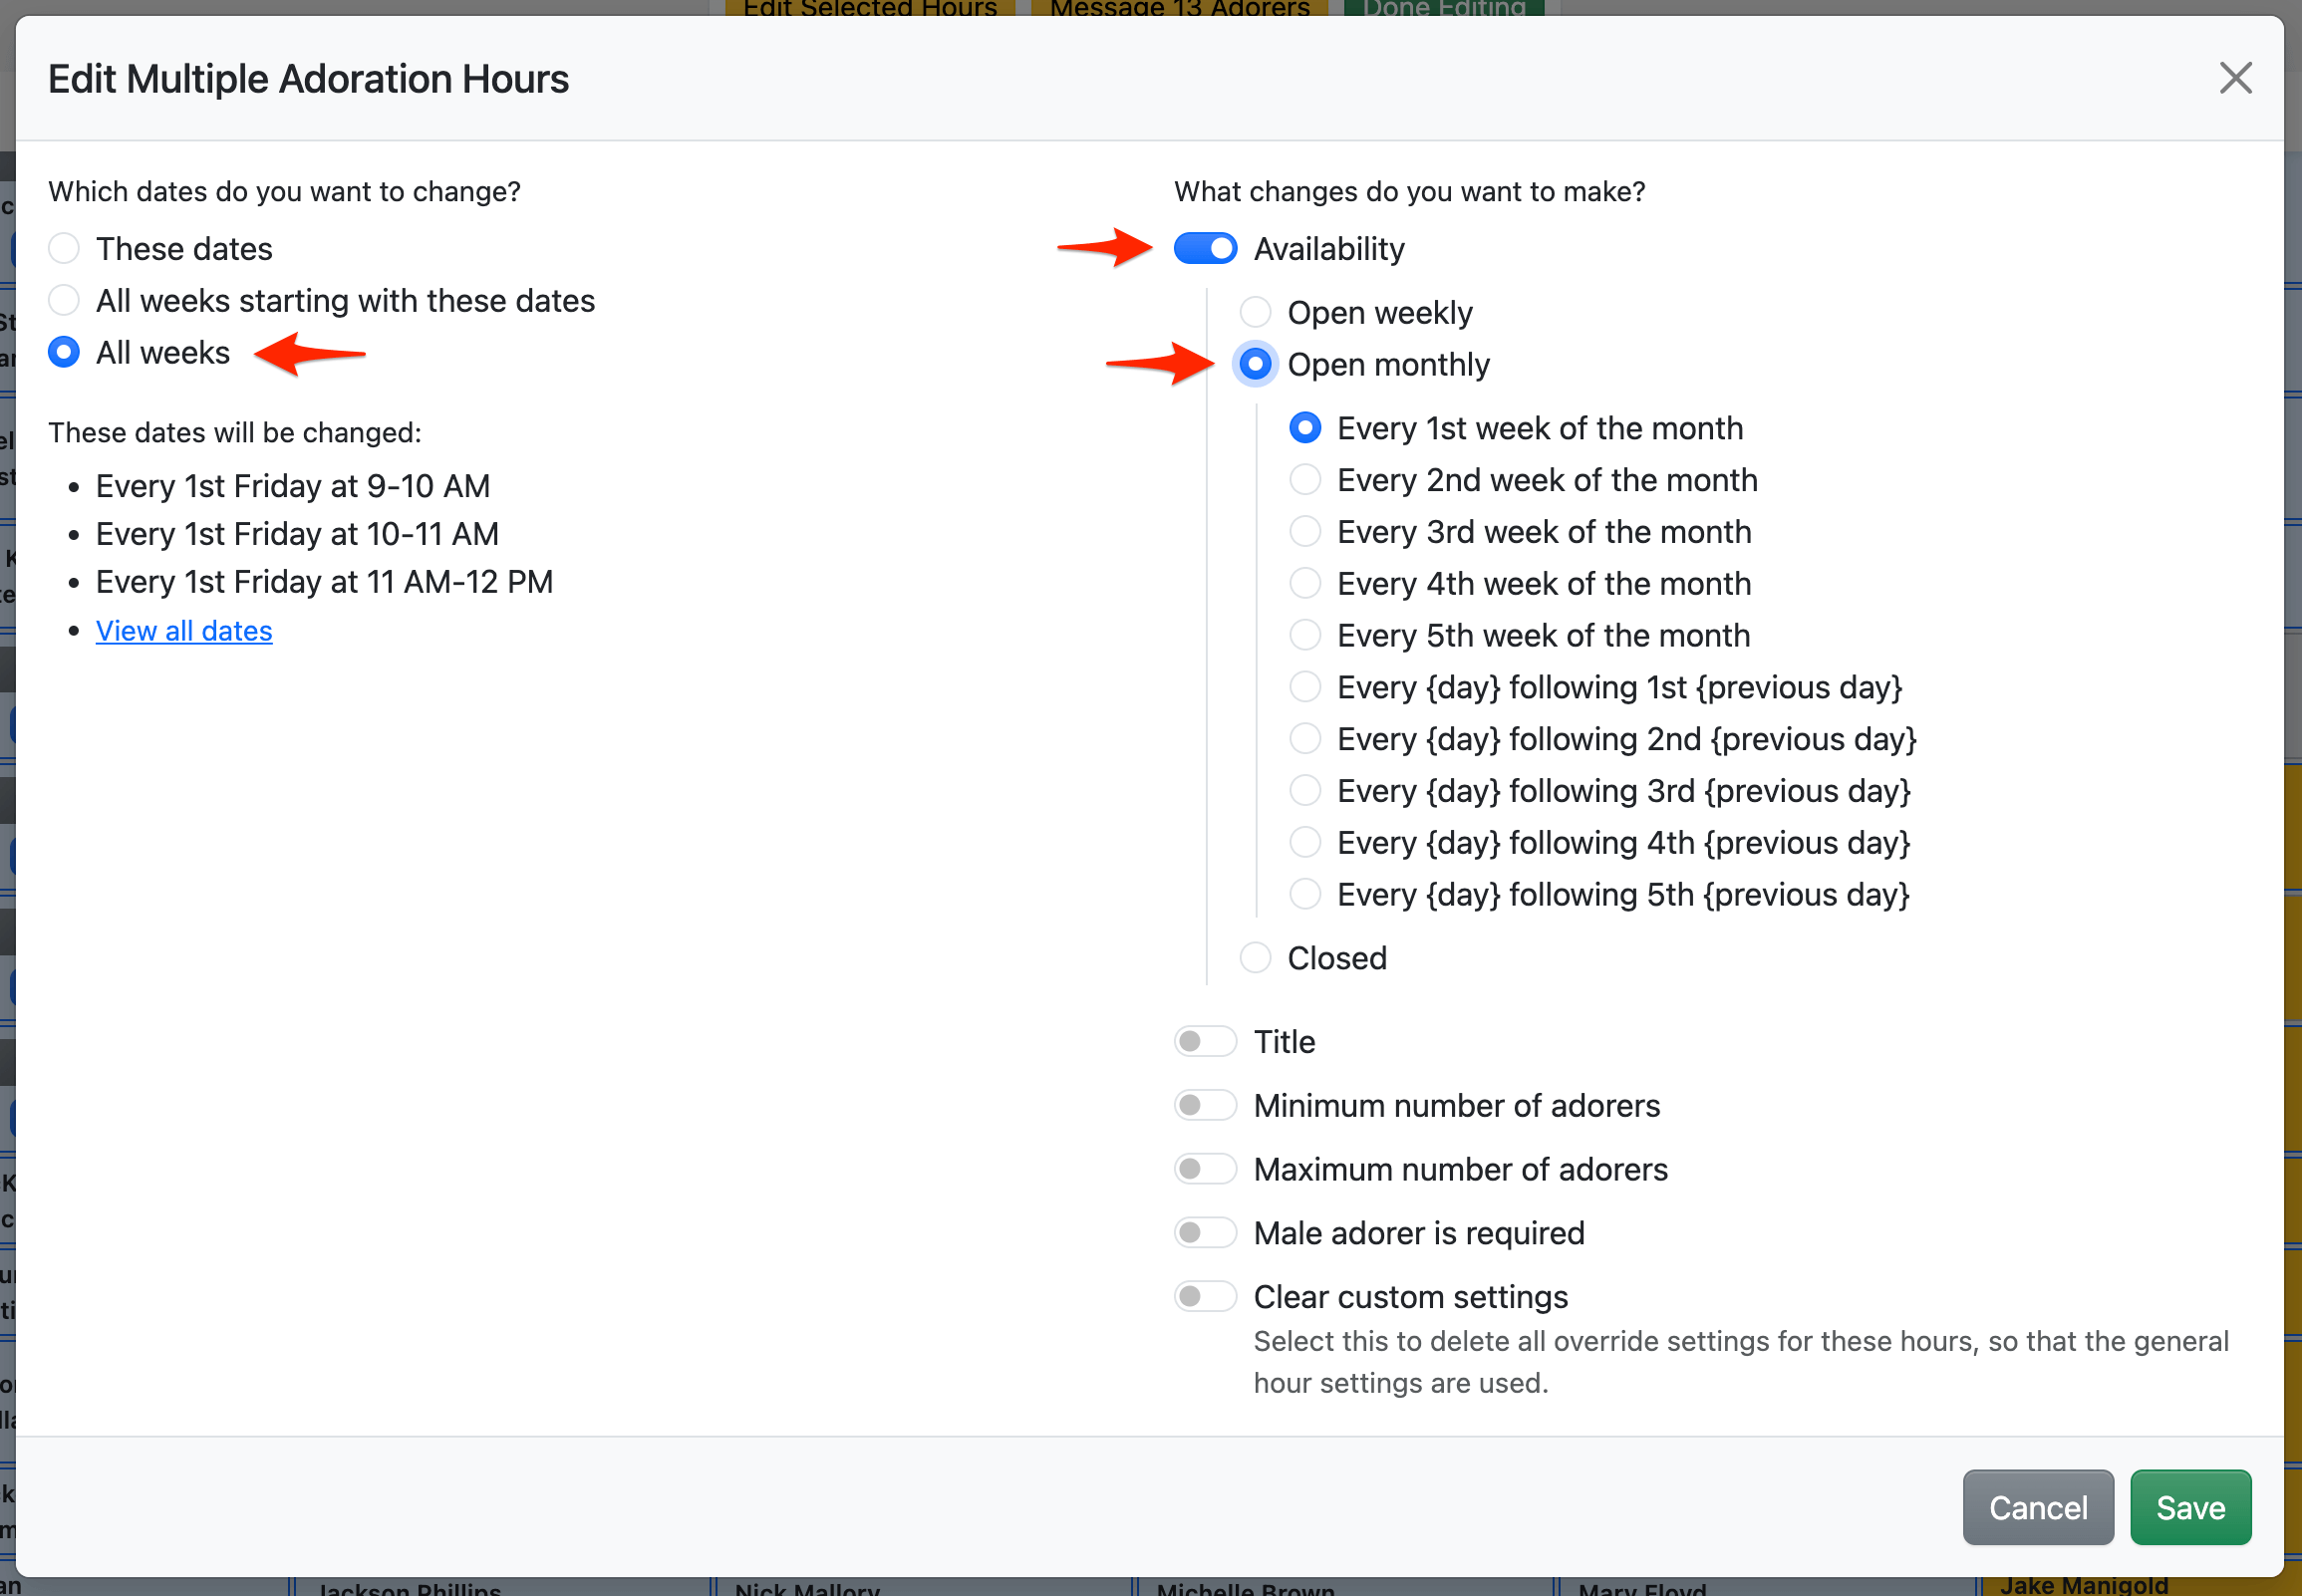Toggle off the Availability switch
This screenshot has width=2302, height=1596.
[1204, 248]
